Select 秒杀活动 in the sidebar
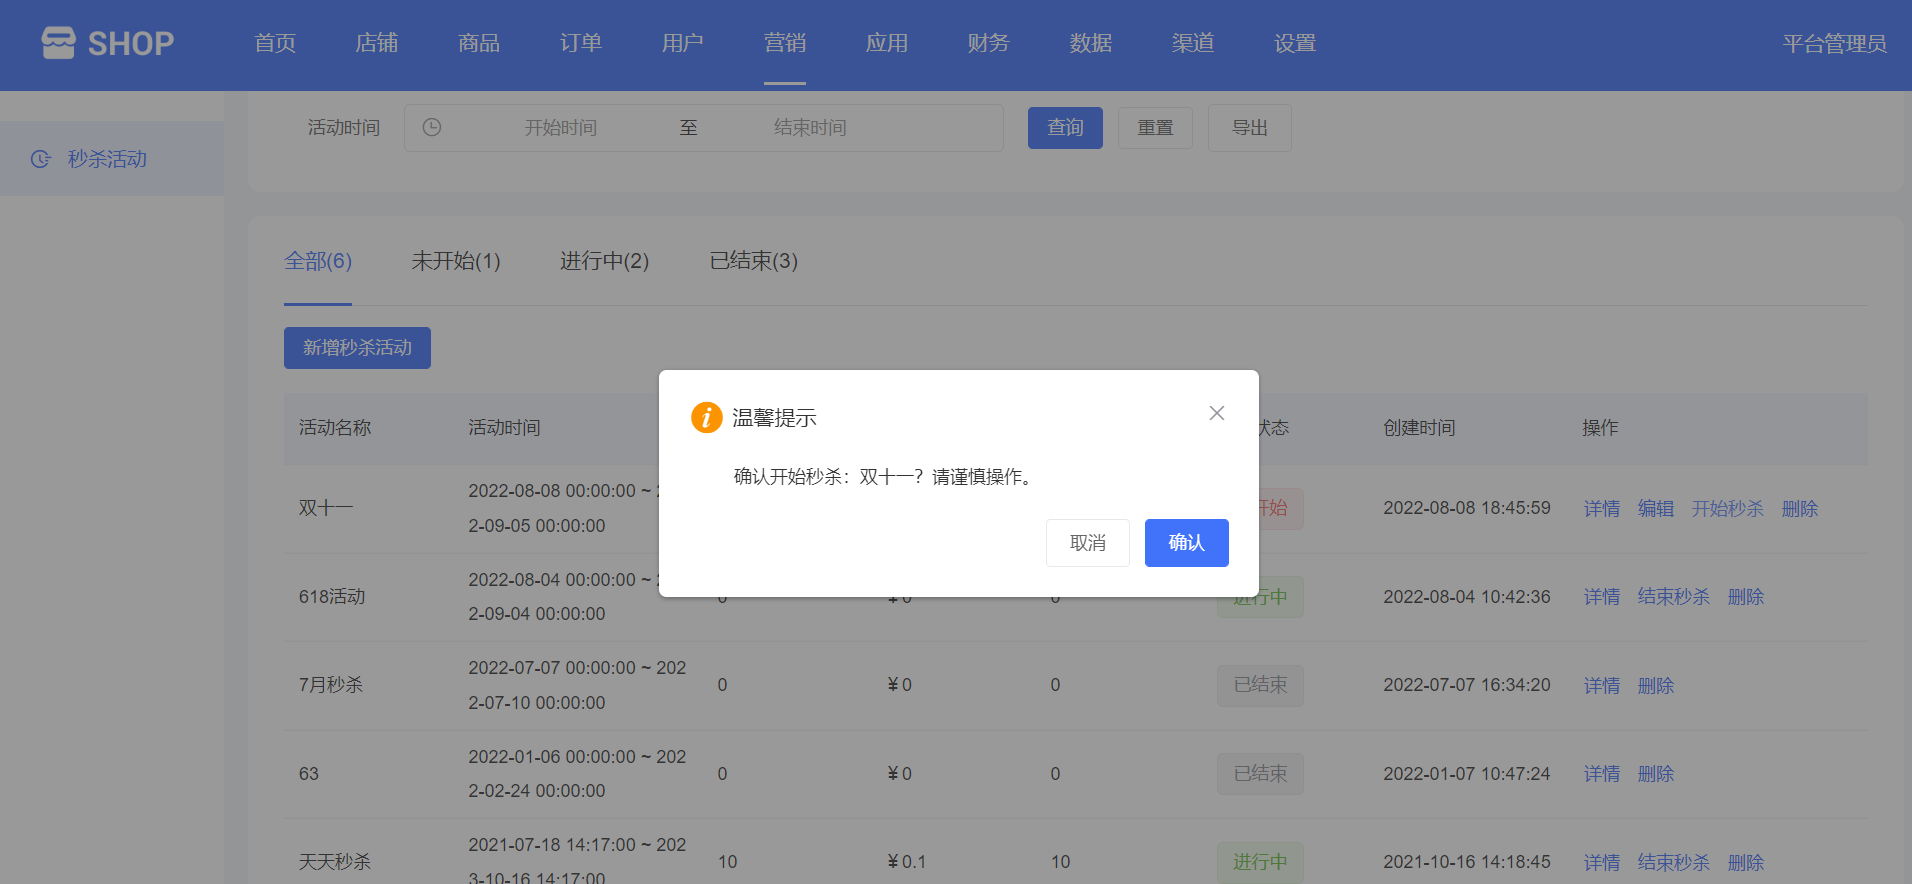The height and width of the screenshot is (884, 1912). (x=112, y=159)
